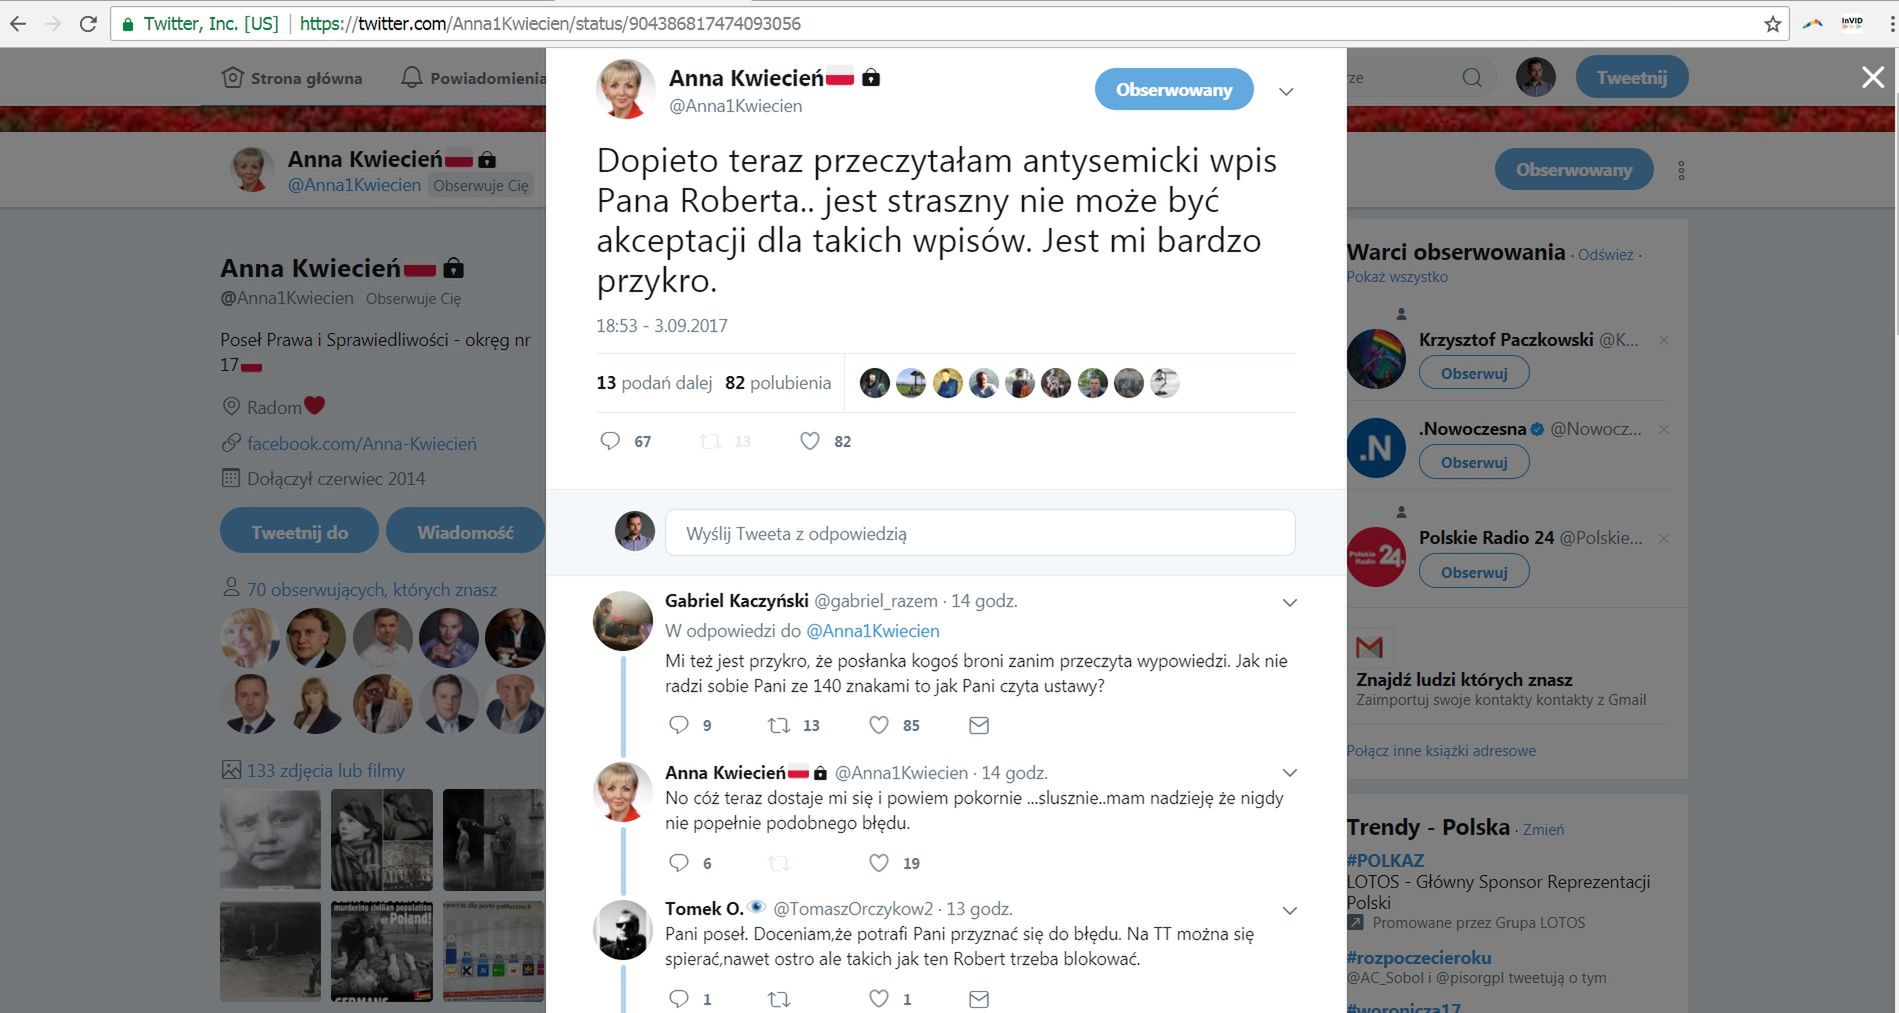This screenshot has height=1013, width=1899.
Task: Click the Tweetnij button in the top bar
Action: tap(1632, 77)
